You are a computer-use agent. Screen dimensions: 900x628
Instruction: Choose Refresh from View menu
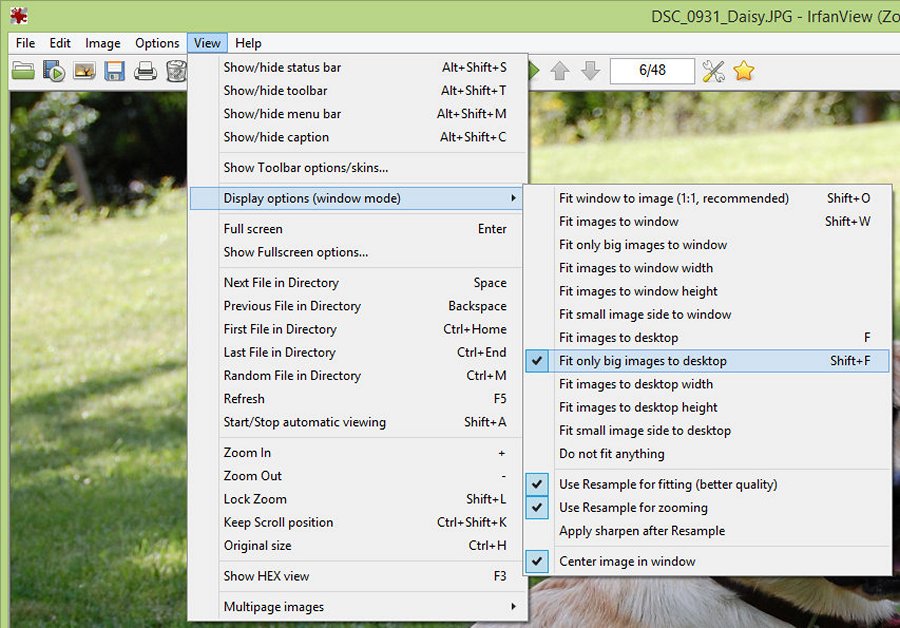pyautogui.click(x=356, y=399)
